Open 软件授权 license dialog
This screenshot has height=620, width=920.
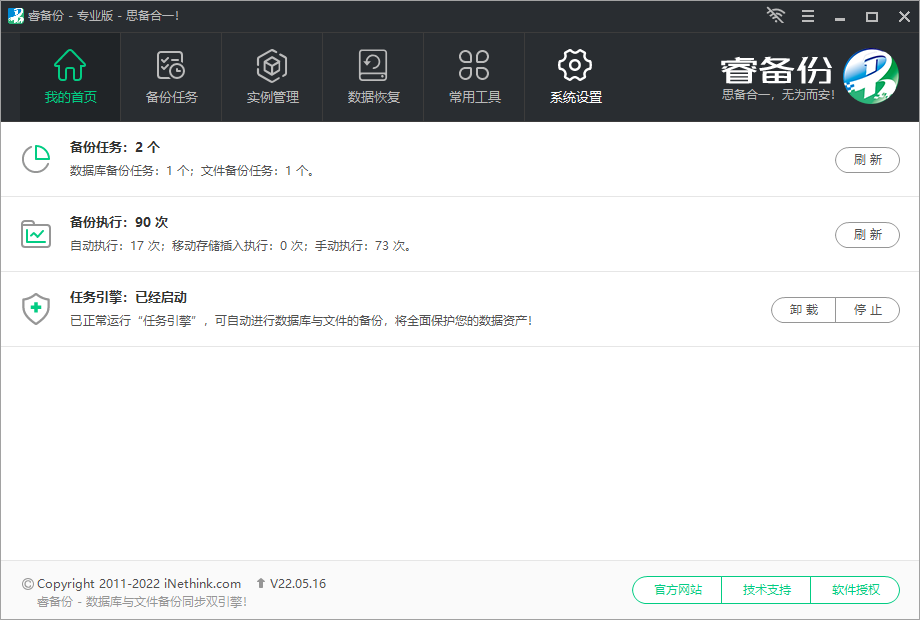pos(855,589)
